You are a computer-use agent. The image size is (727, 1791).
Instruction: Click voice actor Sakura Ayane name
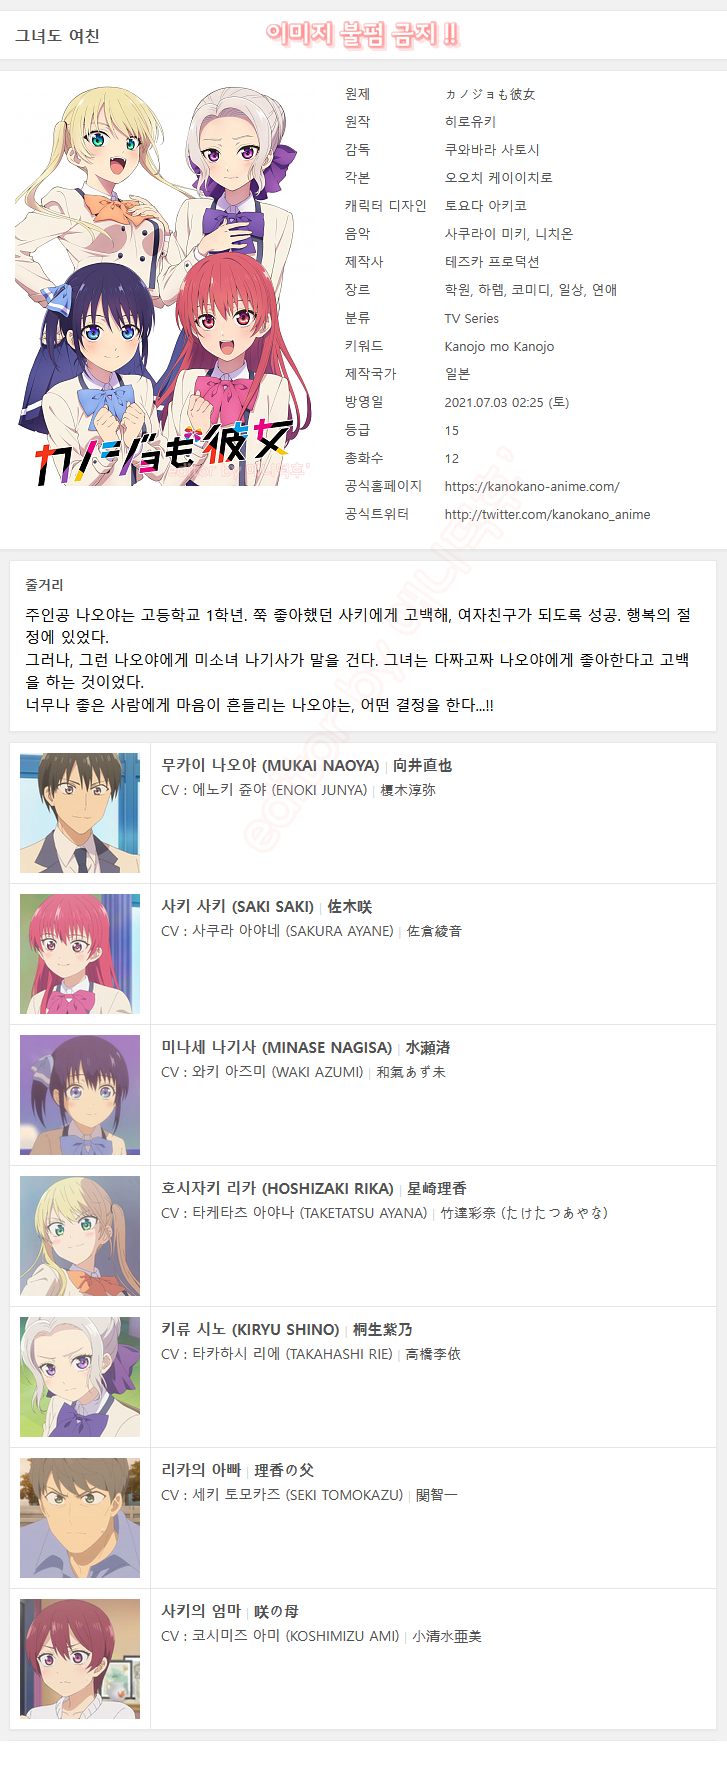(293, 931)
